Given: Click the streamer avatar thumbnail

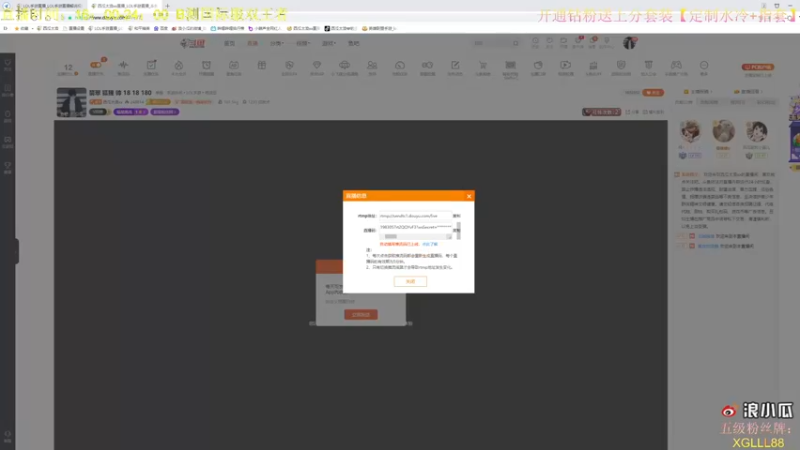Looking at the screenshot, I should 71,103.
